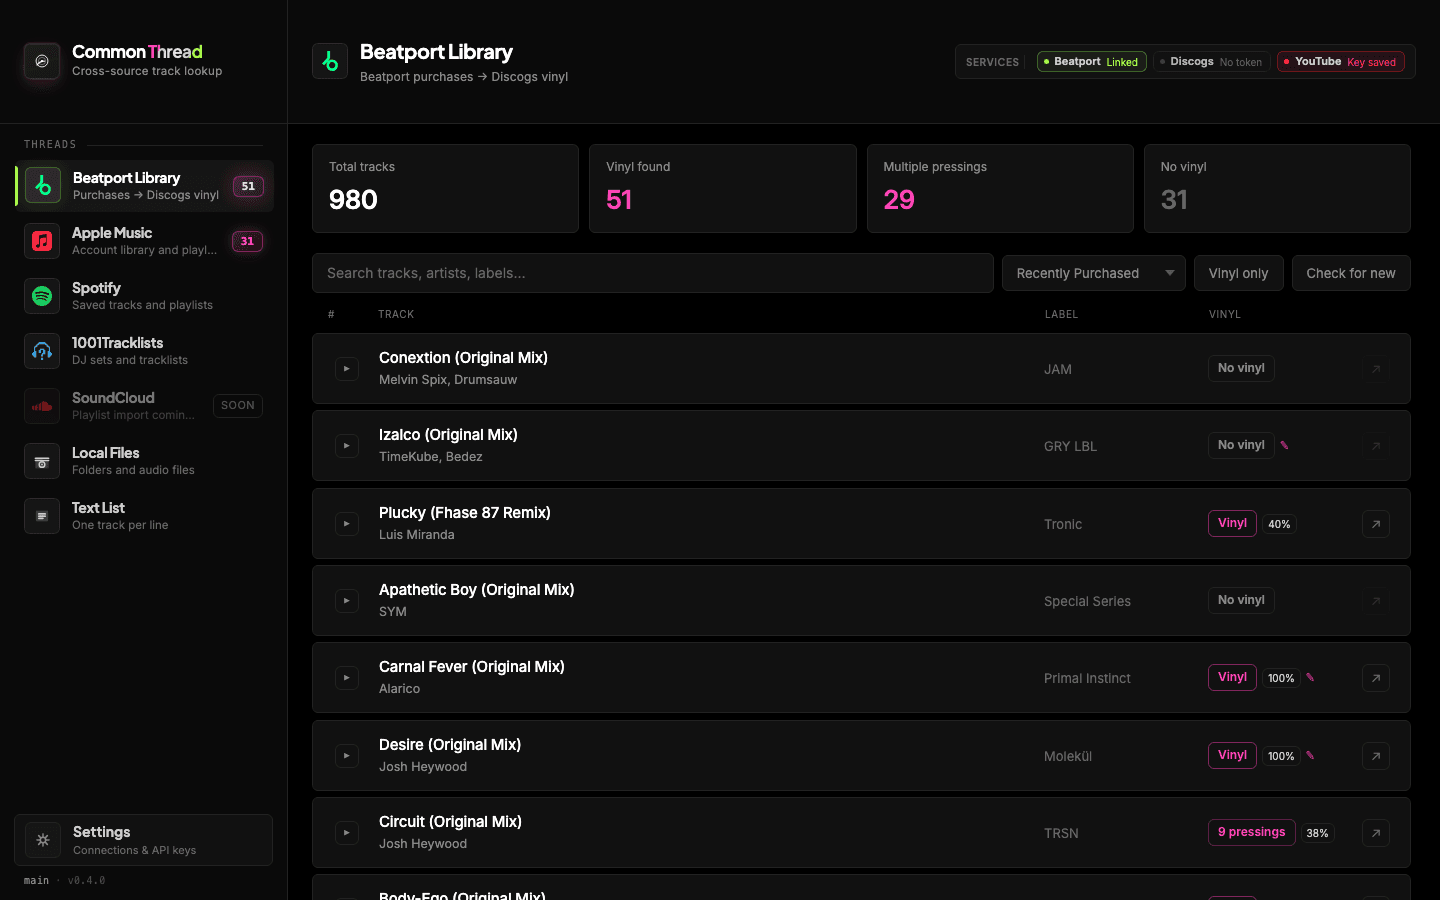Select the Spotify thread icon

(42, 296)
